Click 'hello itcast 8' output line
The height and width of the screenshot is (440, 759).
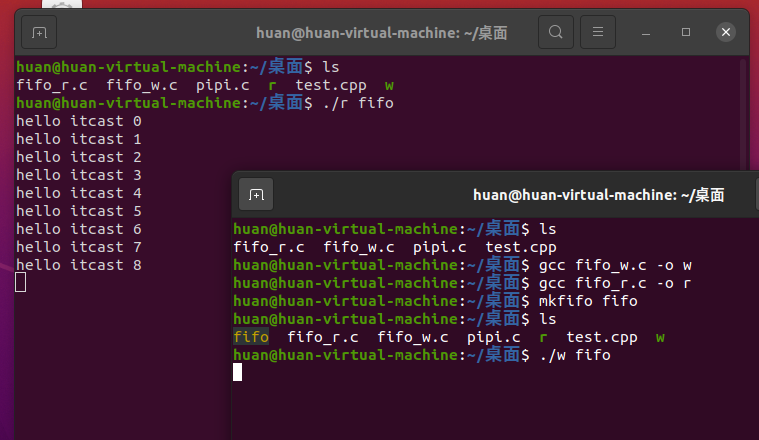tap(79, 265)
